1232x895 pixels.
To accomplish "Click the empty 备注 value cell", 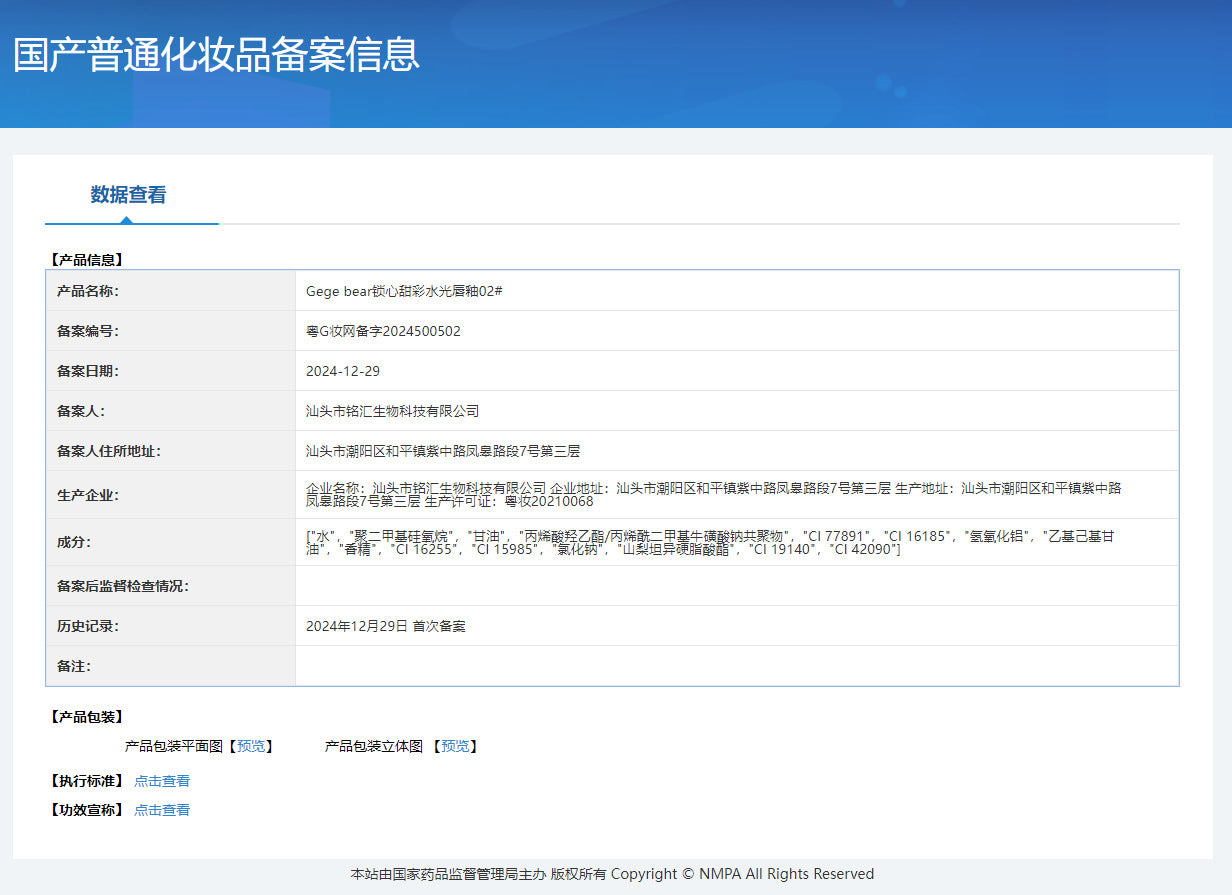I will [x=736, y=666].
